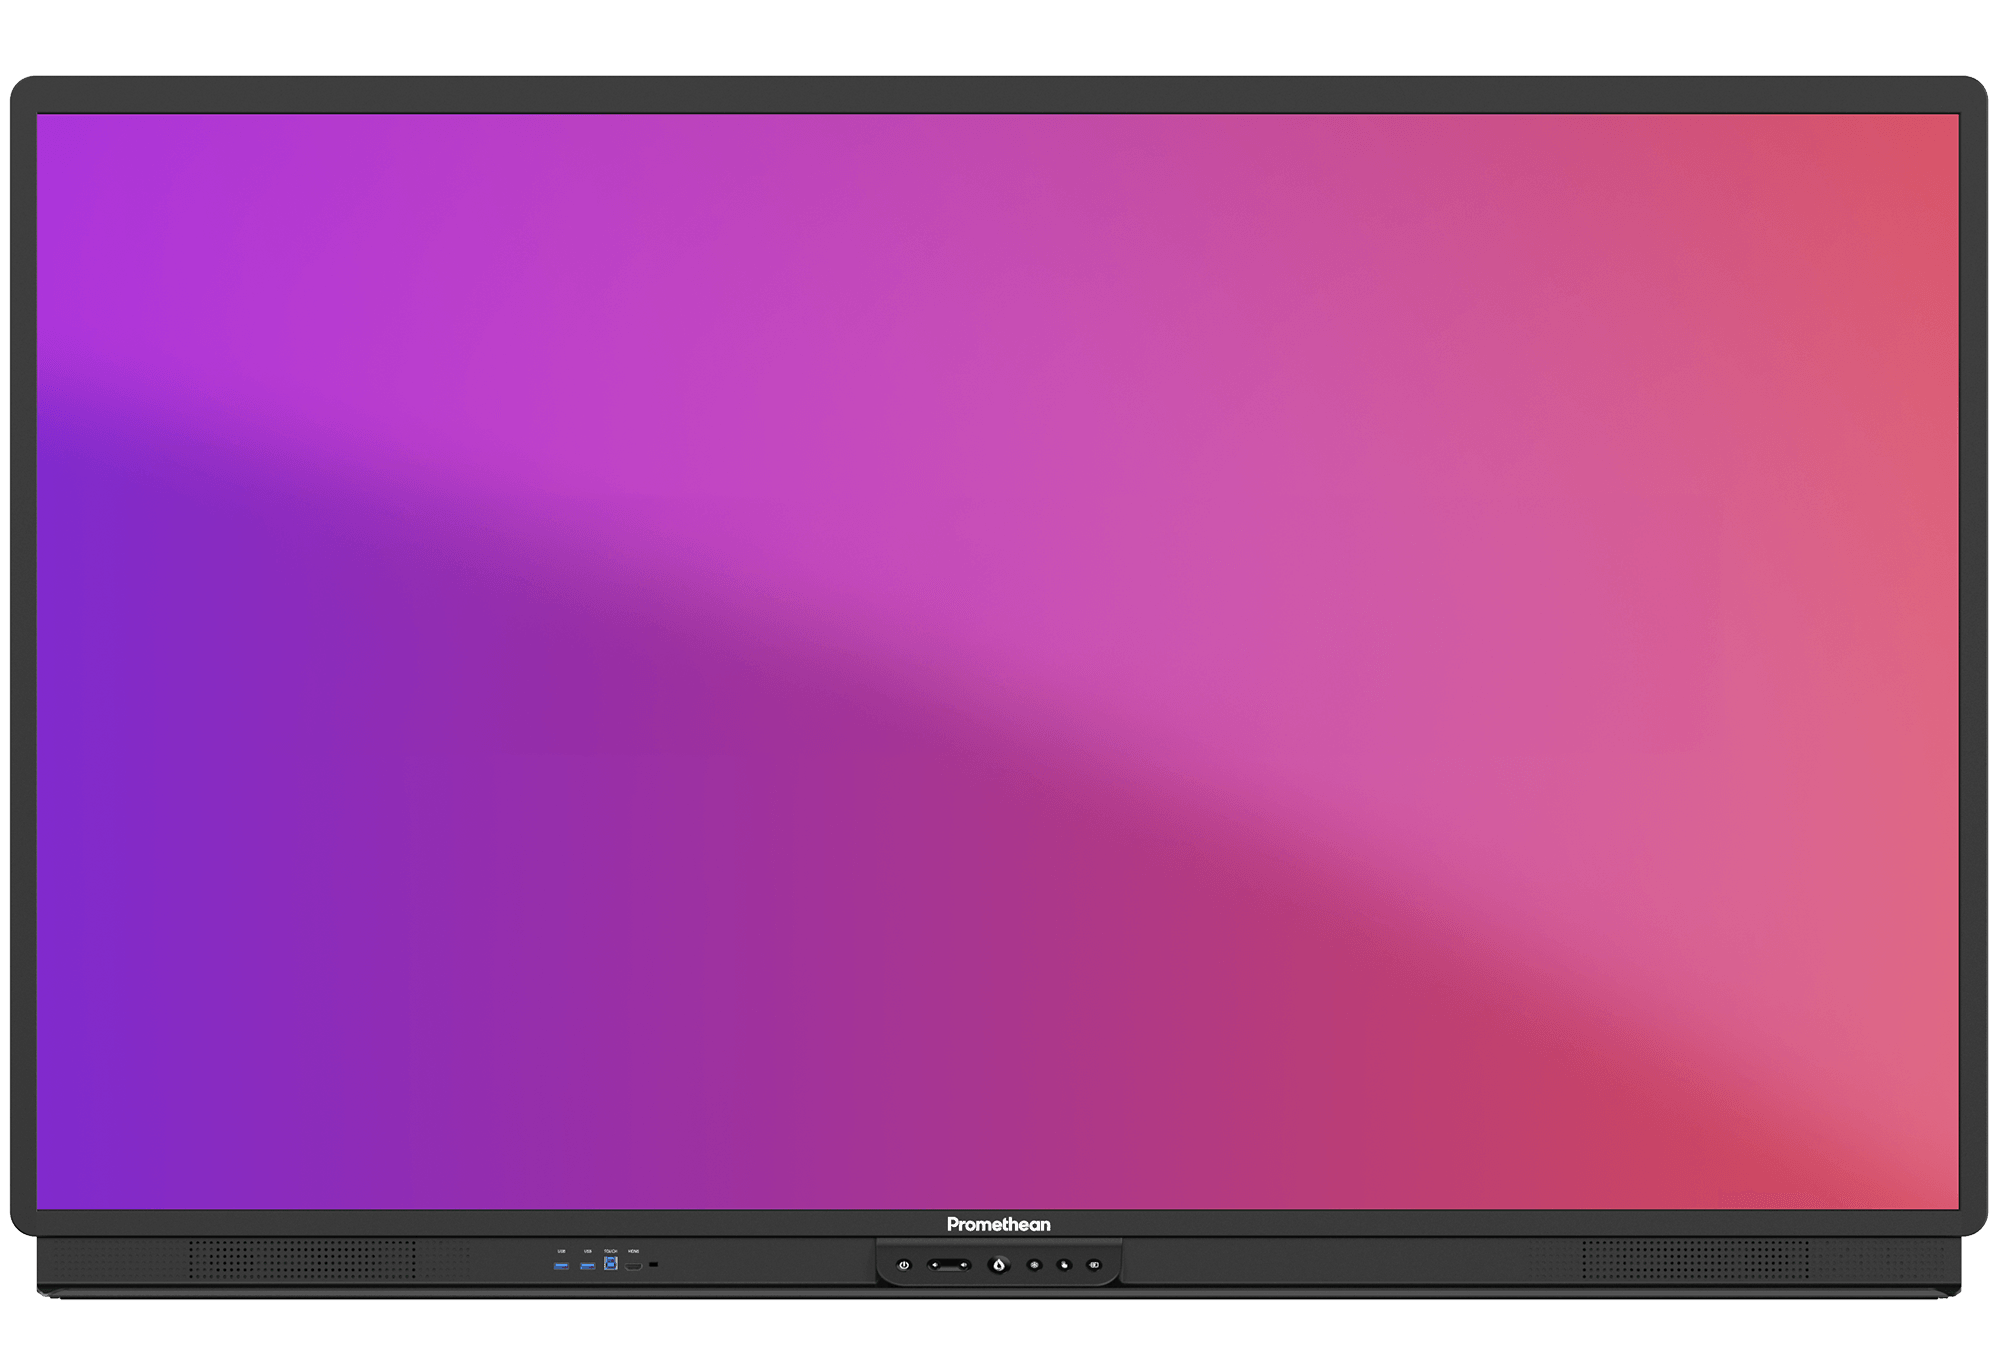This screenshot has height=1369, width=2000.
Task: Click the small black IR sensor window
Action: (654, 1265)
